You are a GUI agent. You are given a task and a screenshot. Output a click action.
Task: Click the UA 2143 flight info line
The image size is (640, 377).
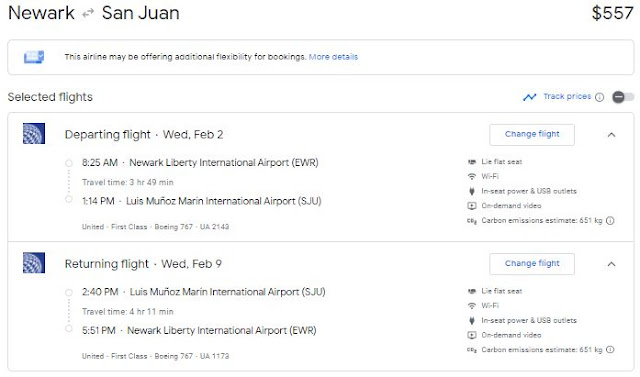(x=155, y=227)
